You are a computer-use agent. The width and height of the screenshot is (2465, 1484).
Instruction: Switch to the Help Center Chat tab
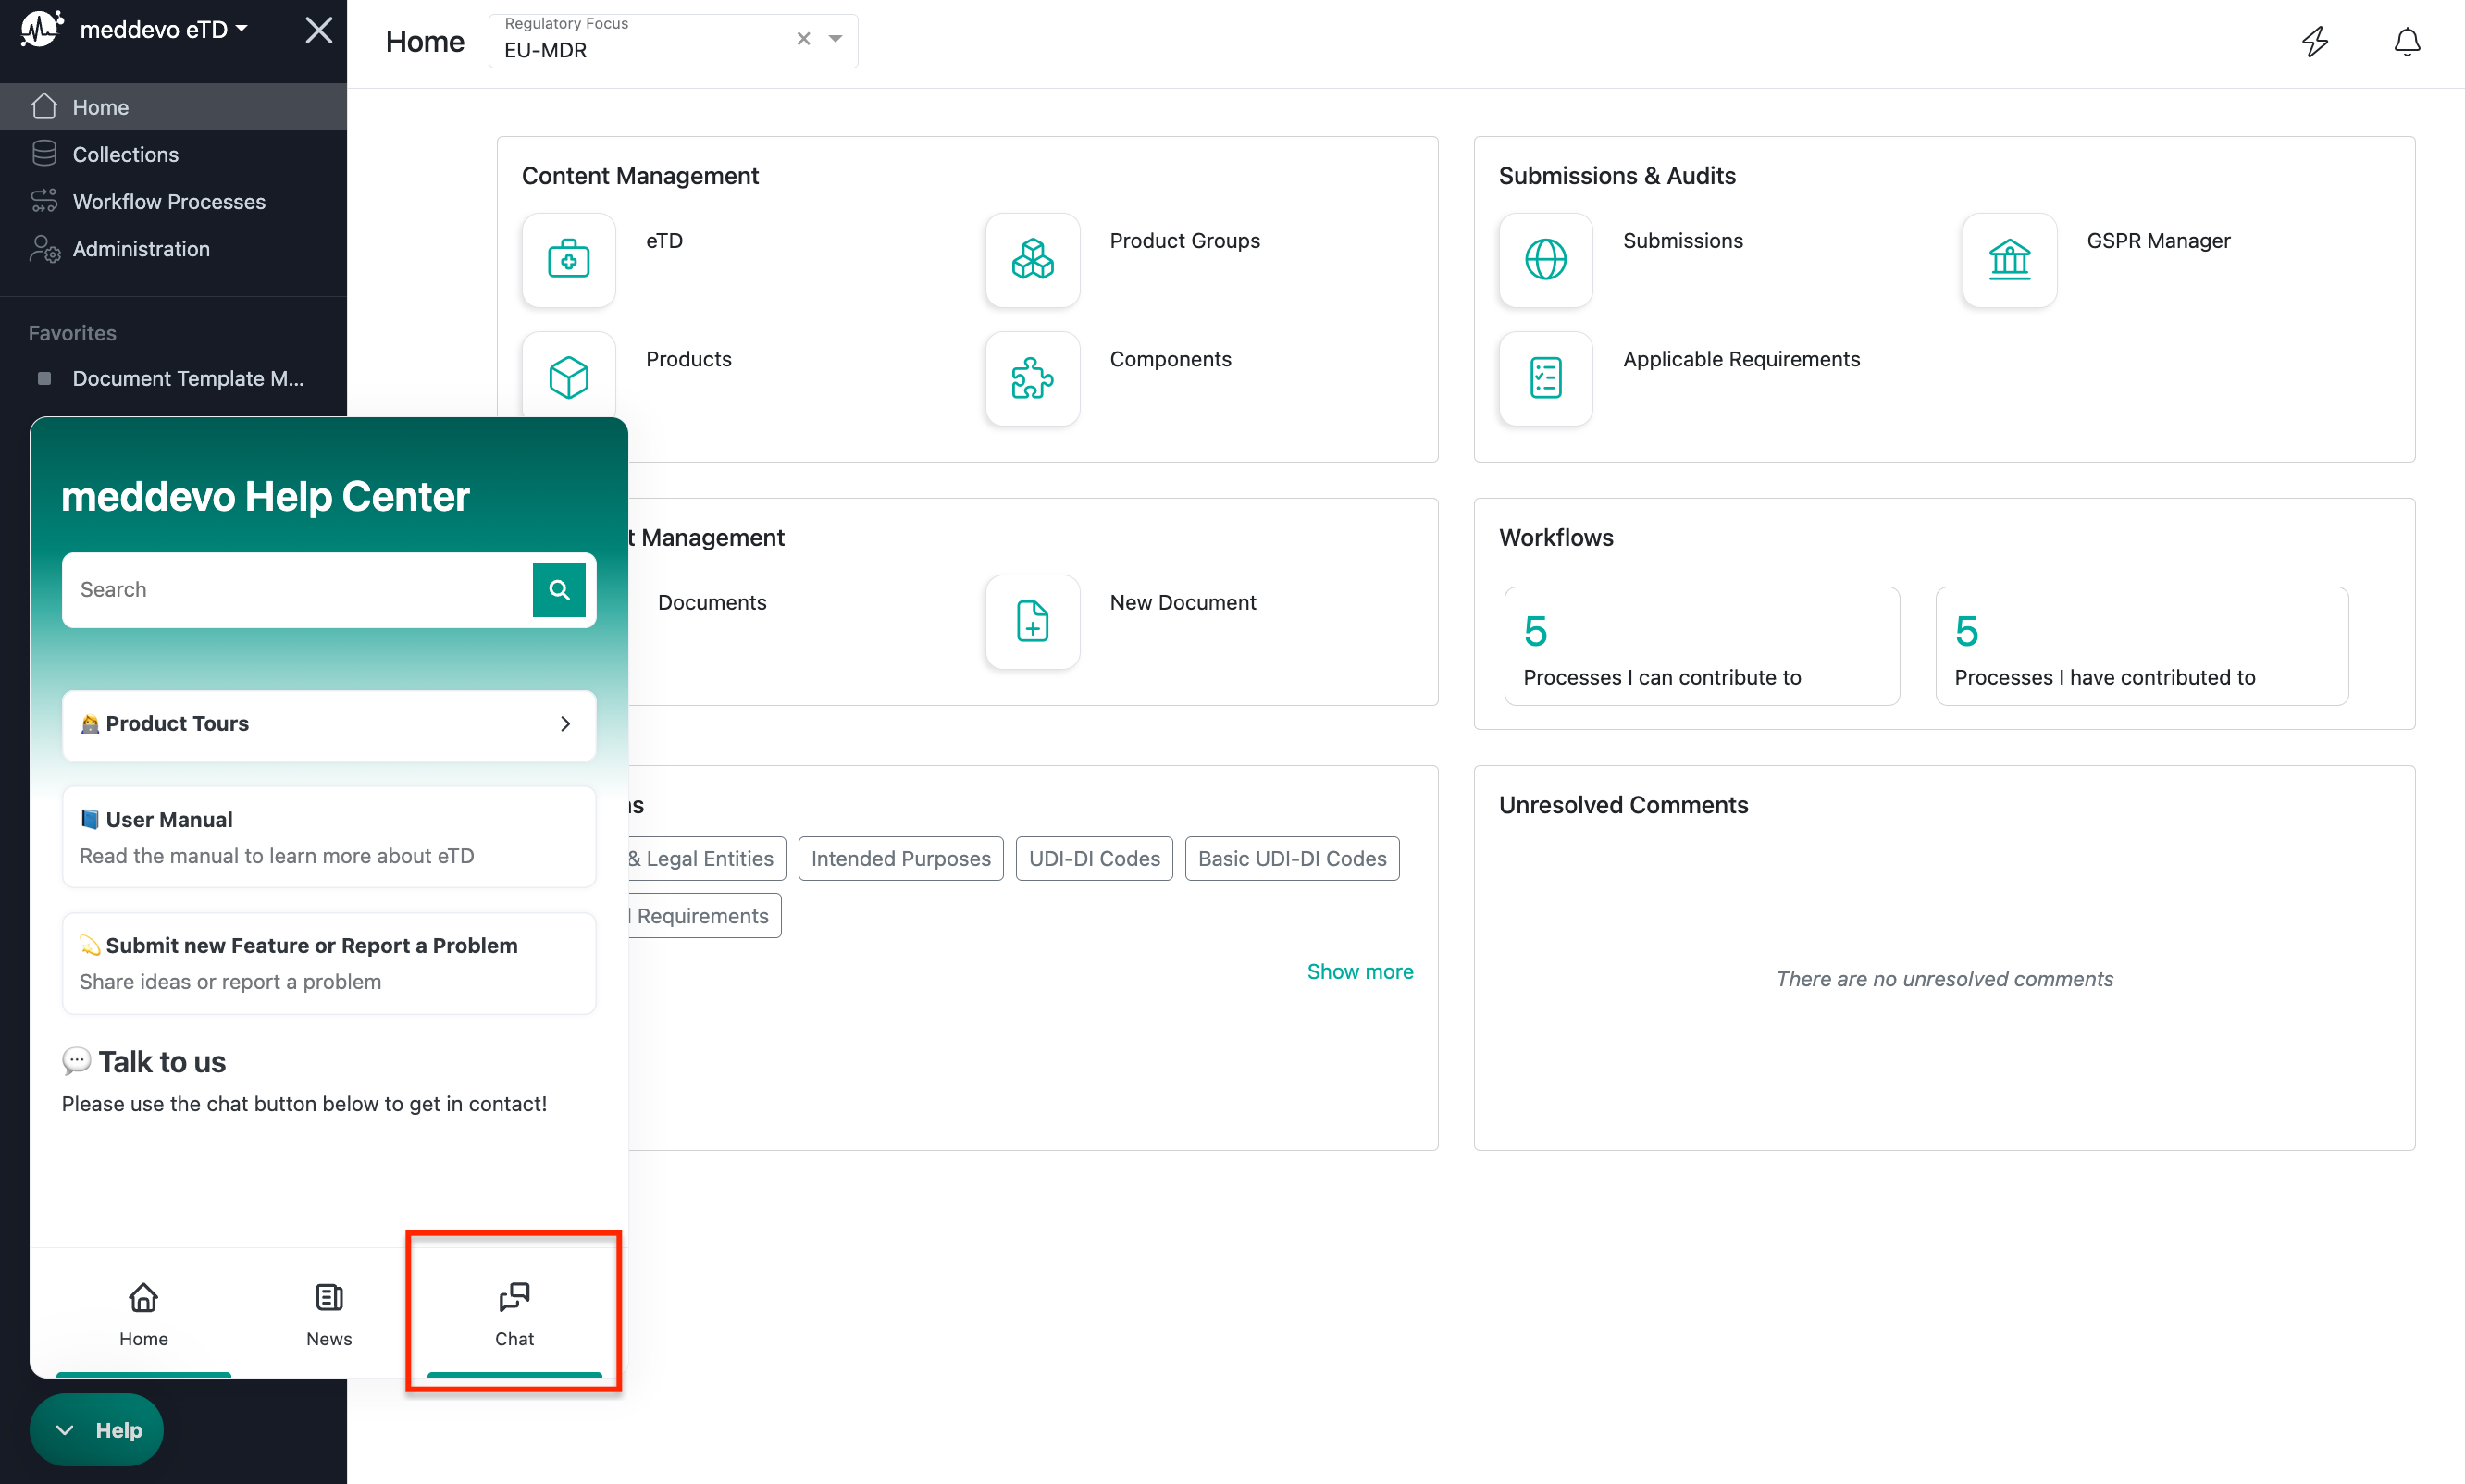514,1314
